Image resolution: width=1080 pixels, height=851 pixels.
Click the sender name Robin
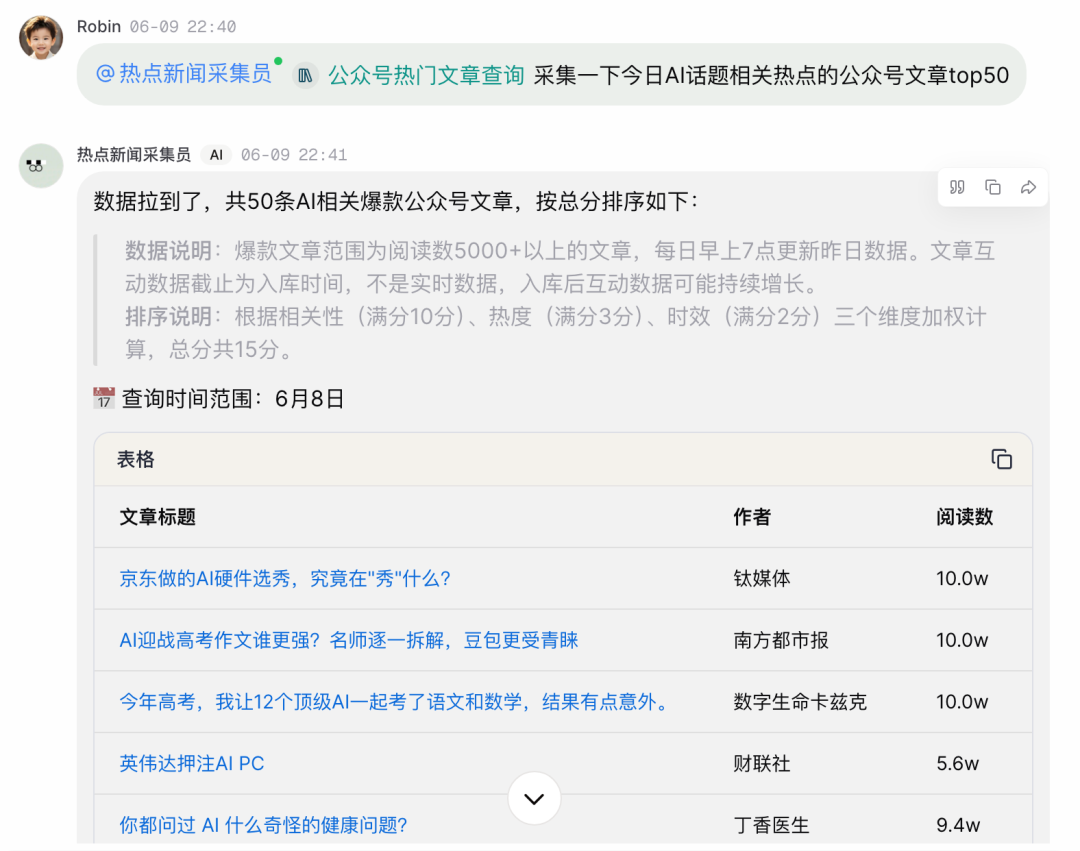coord(98,26)
